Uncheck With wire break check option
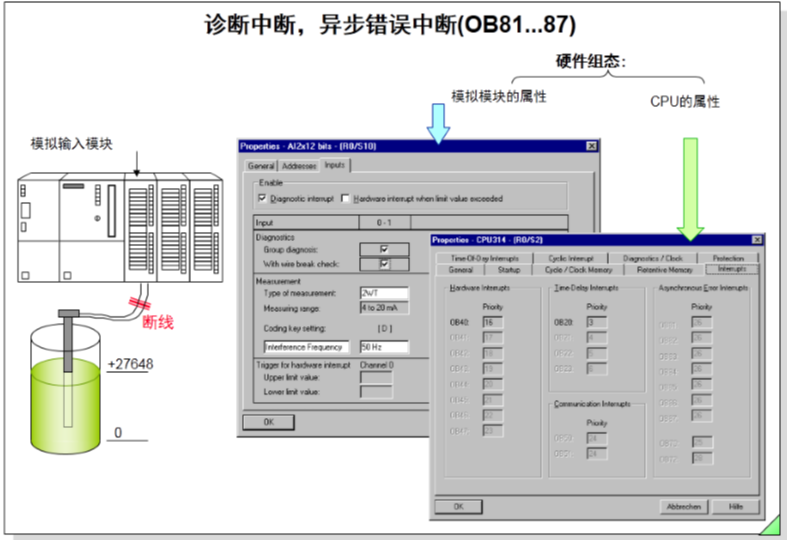Image resolution: width=787 pixels, height=540 pixels. tap(384, 264)
